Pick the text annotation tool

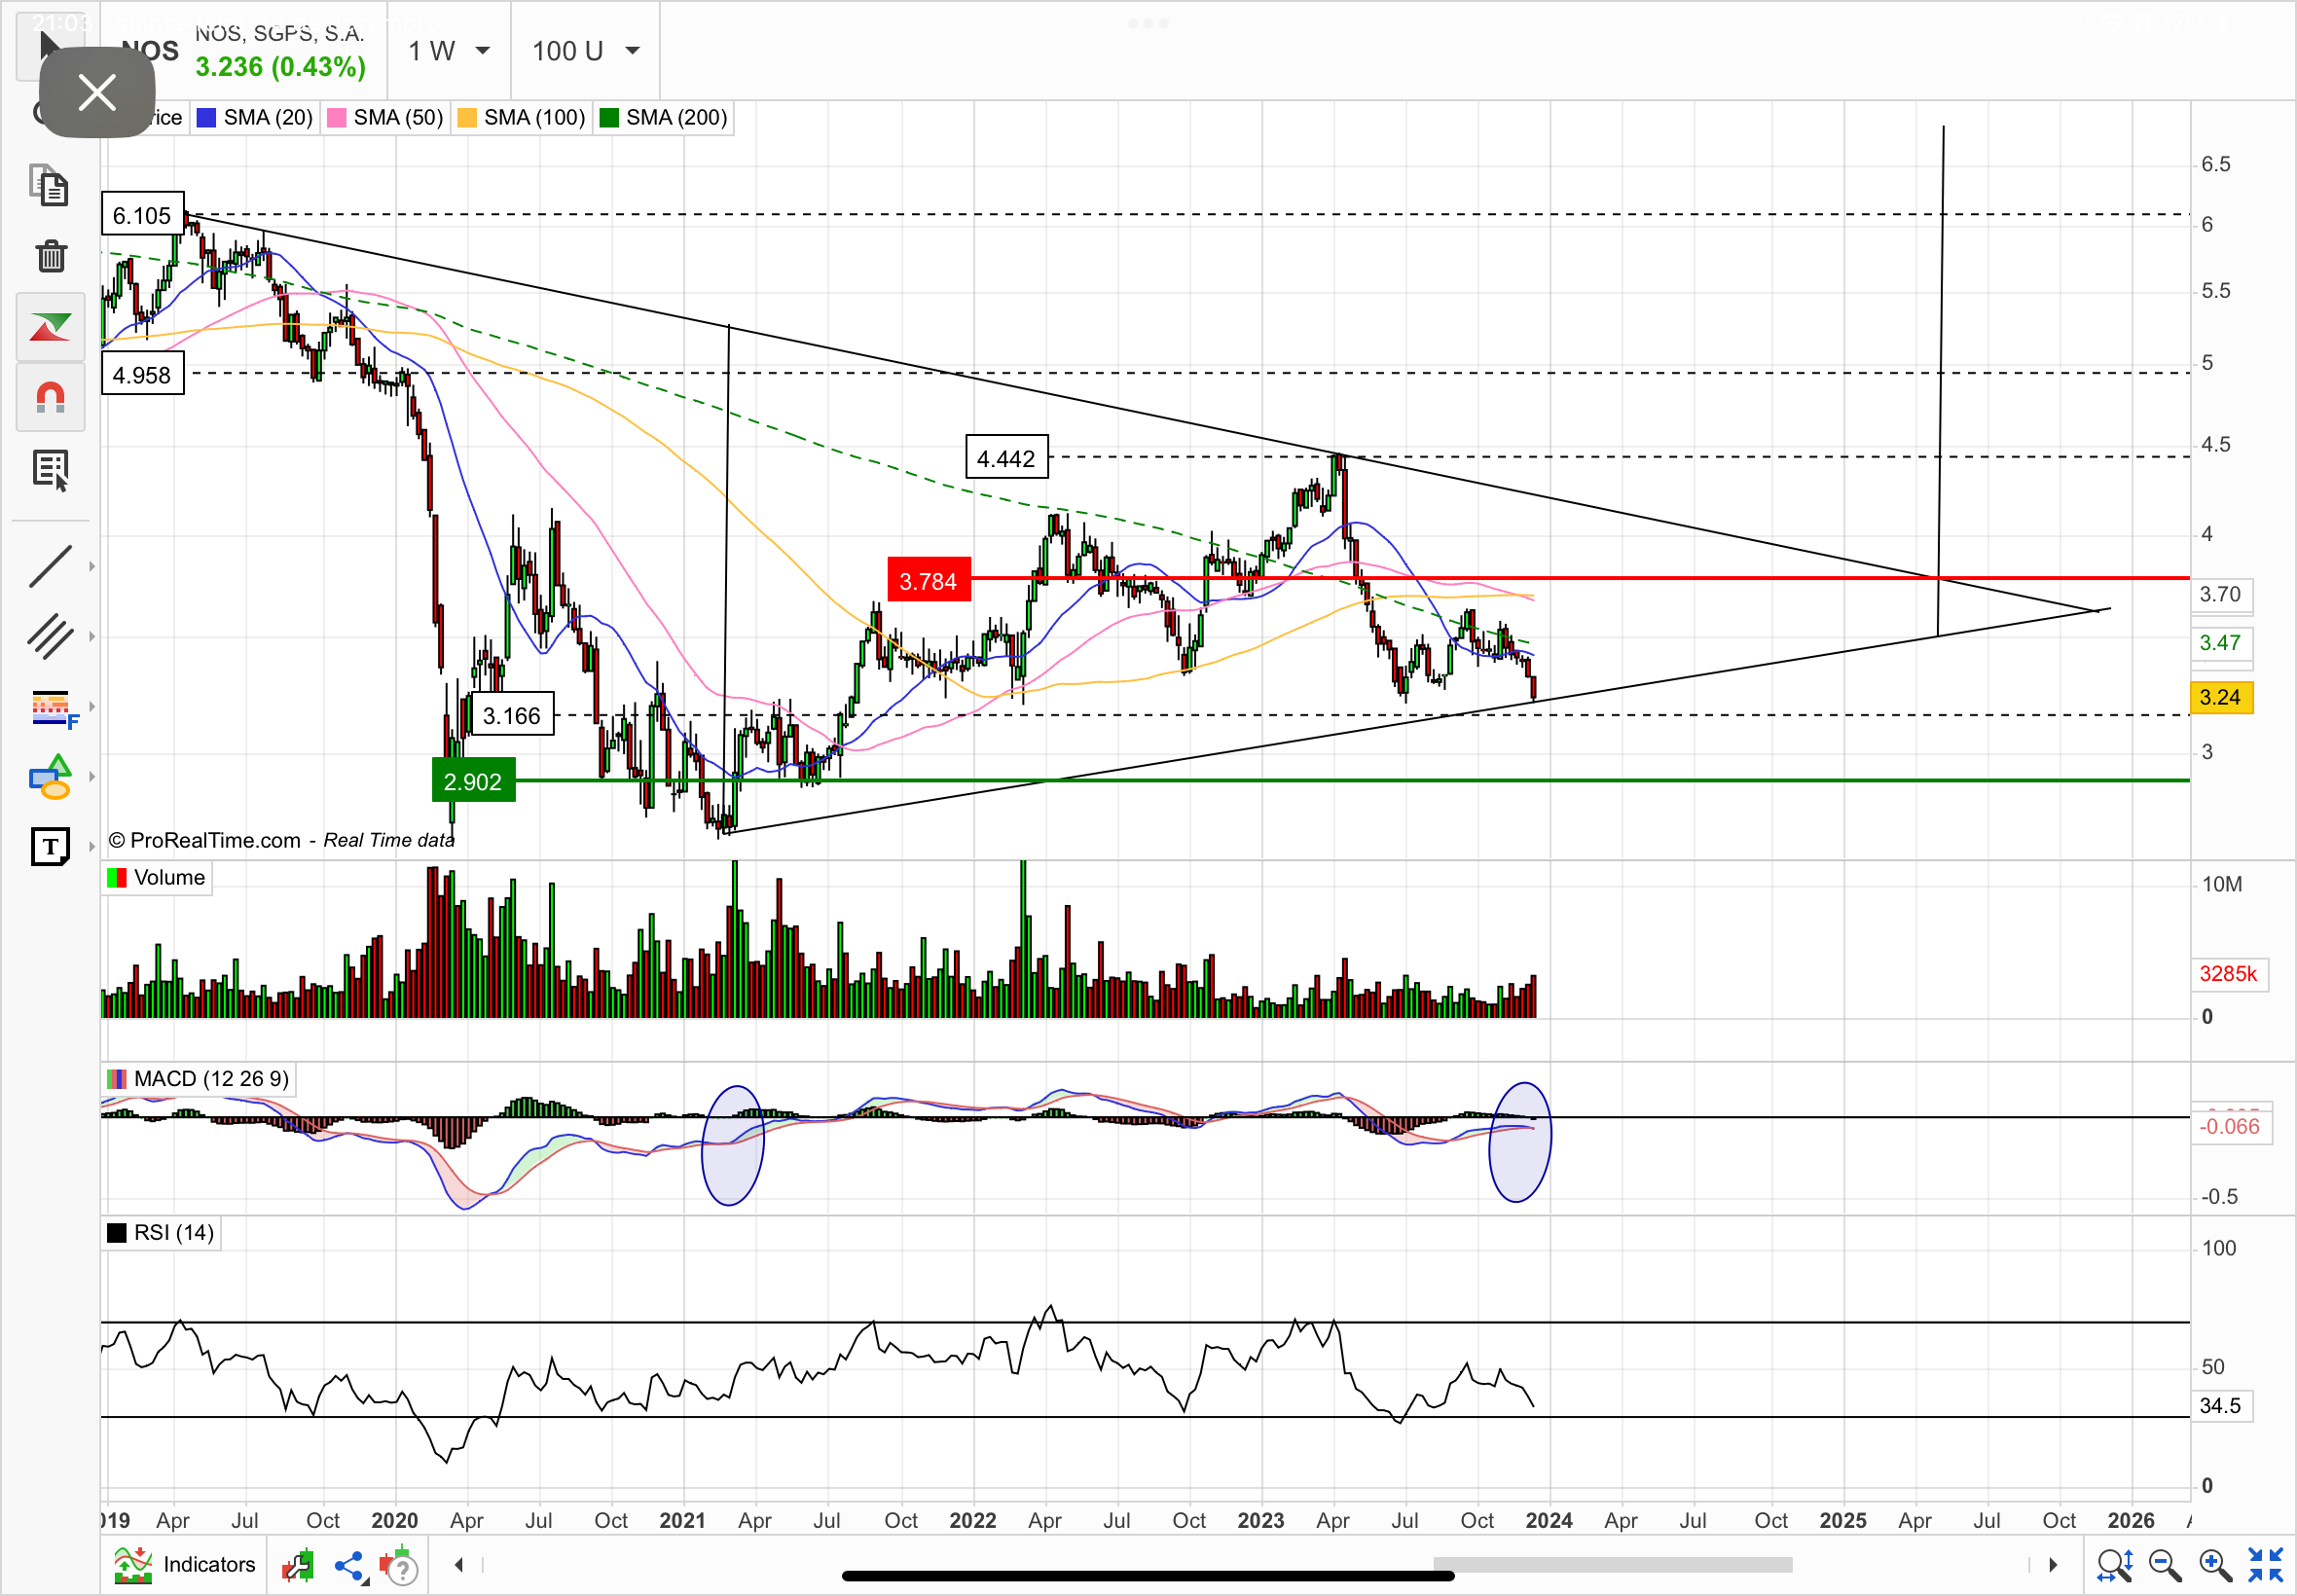click(x=50, y=847)
